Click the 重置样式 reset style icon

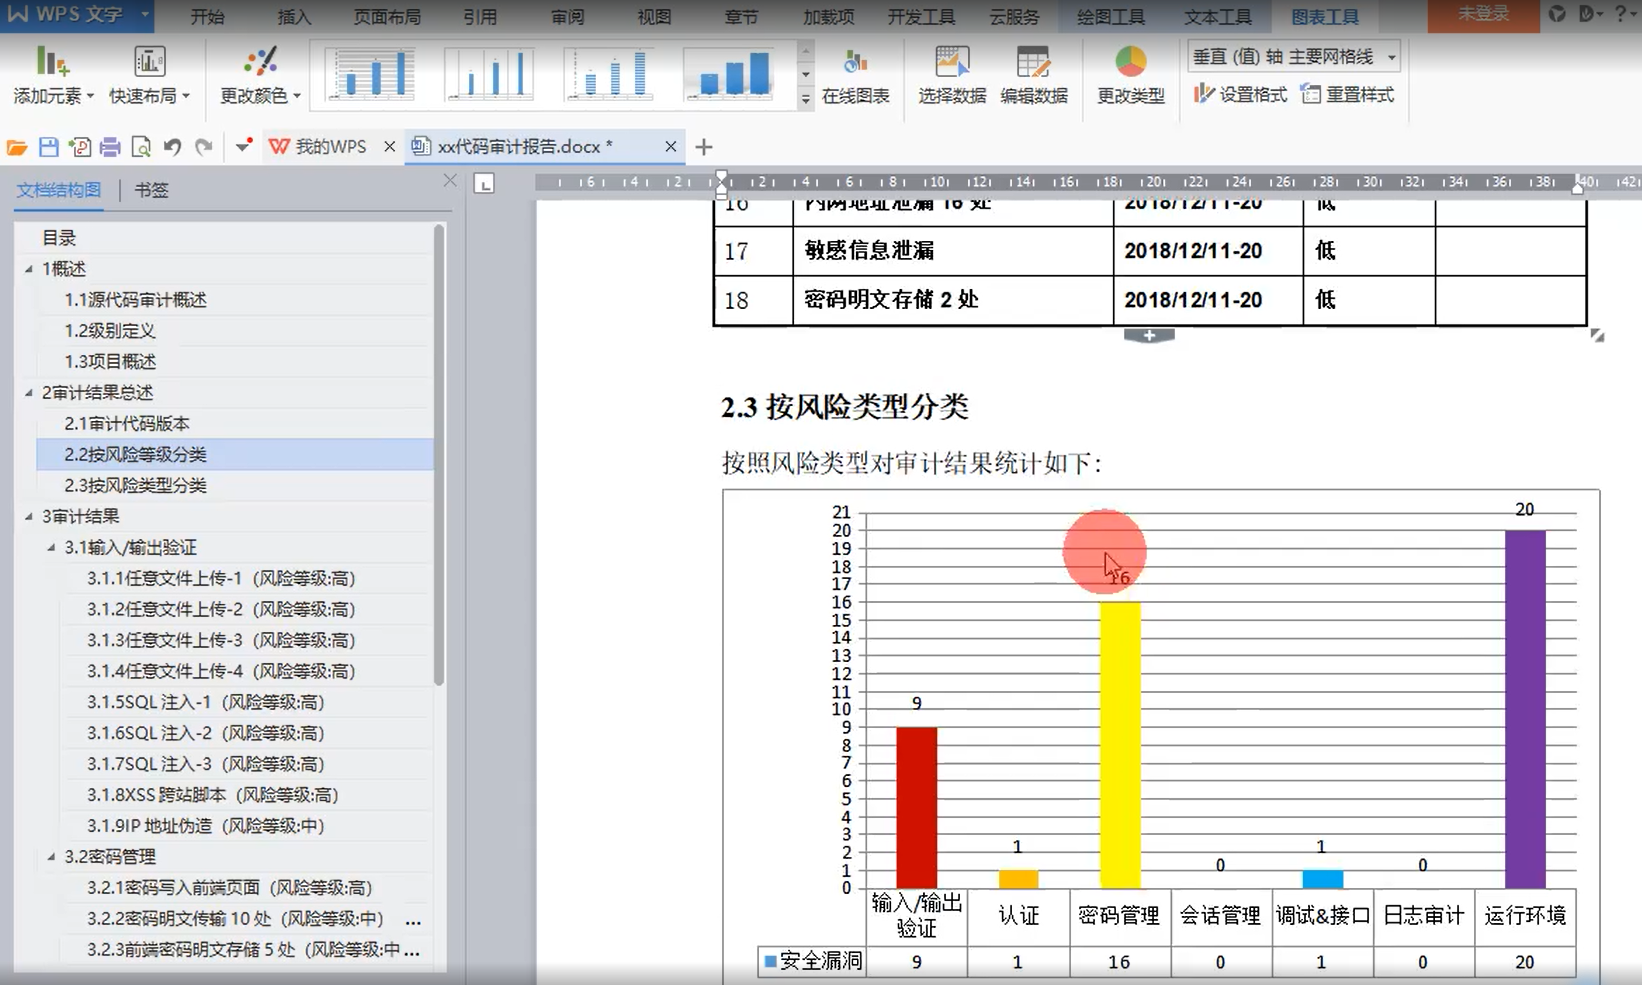point(1348,95)
